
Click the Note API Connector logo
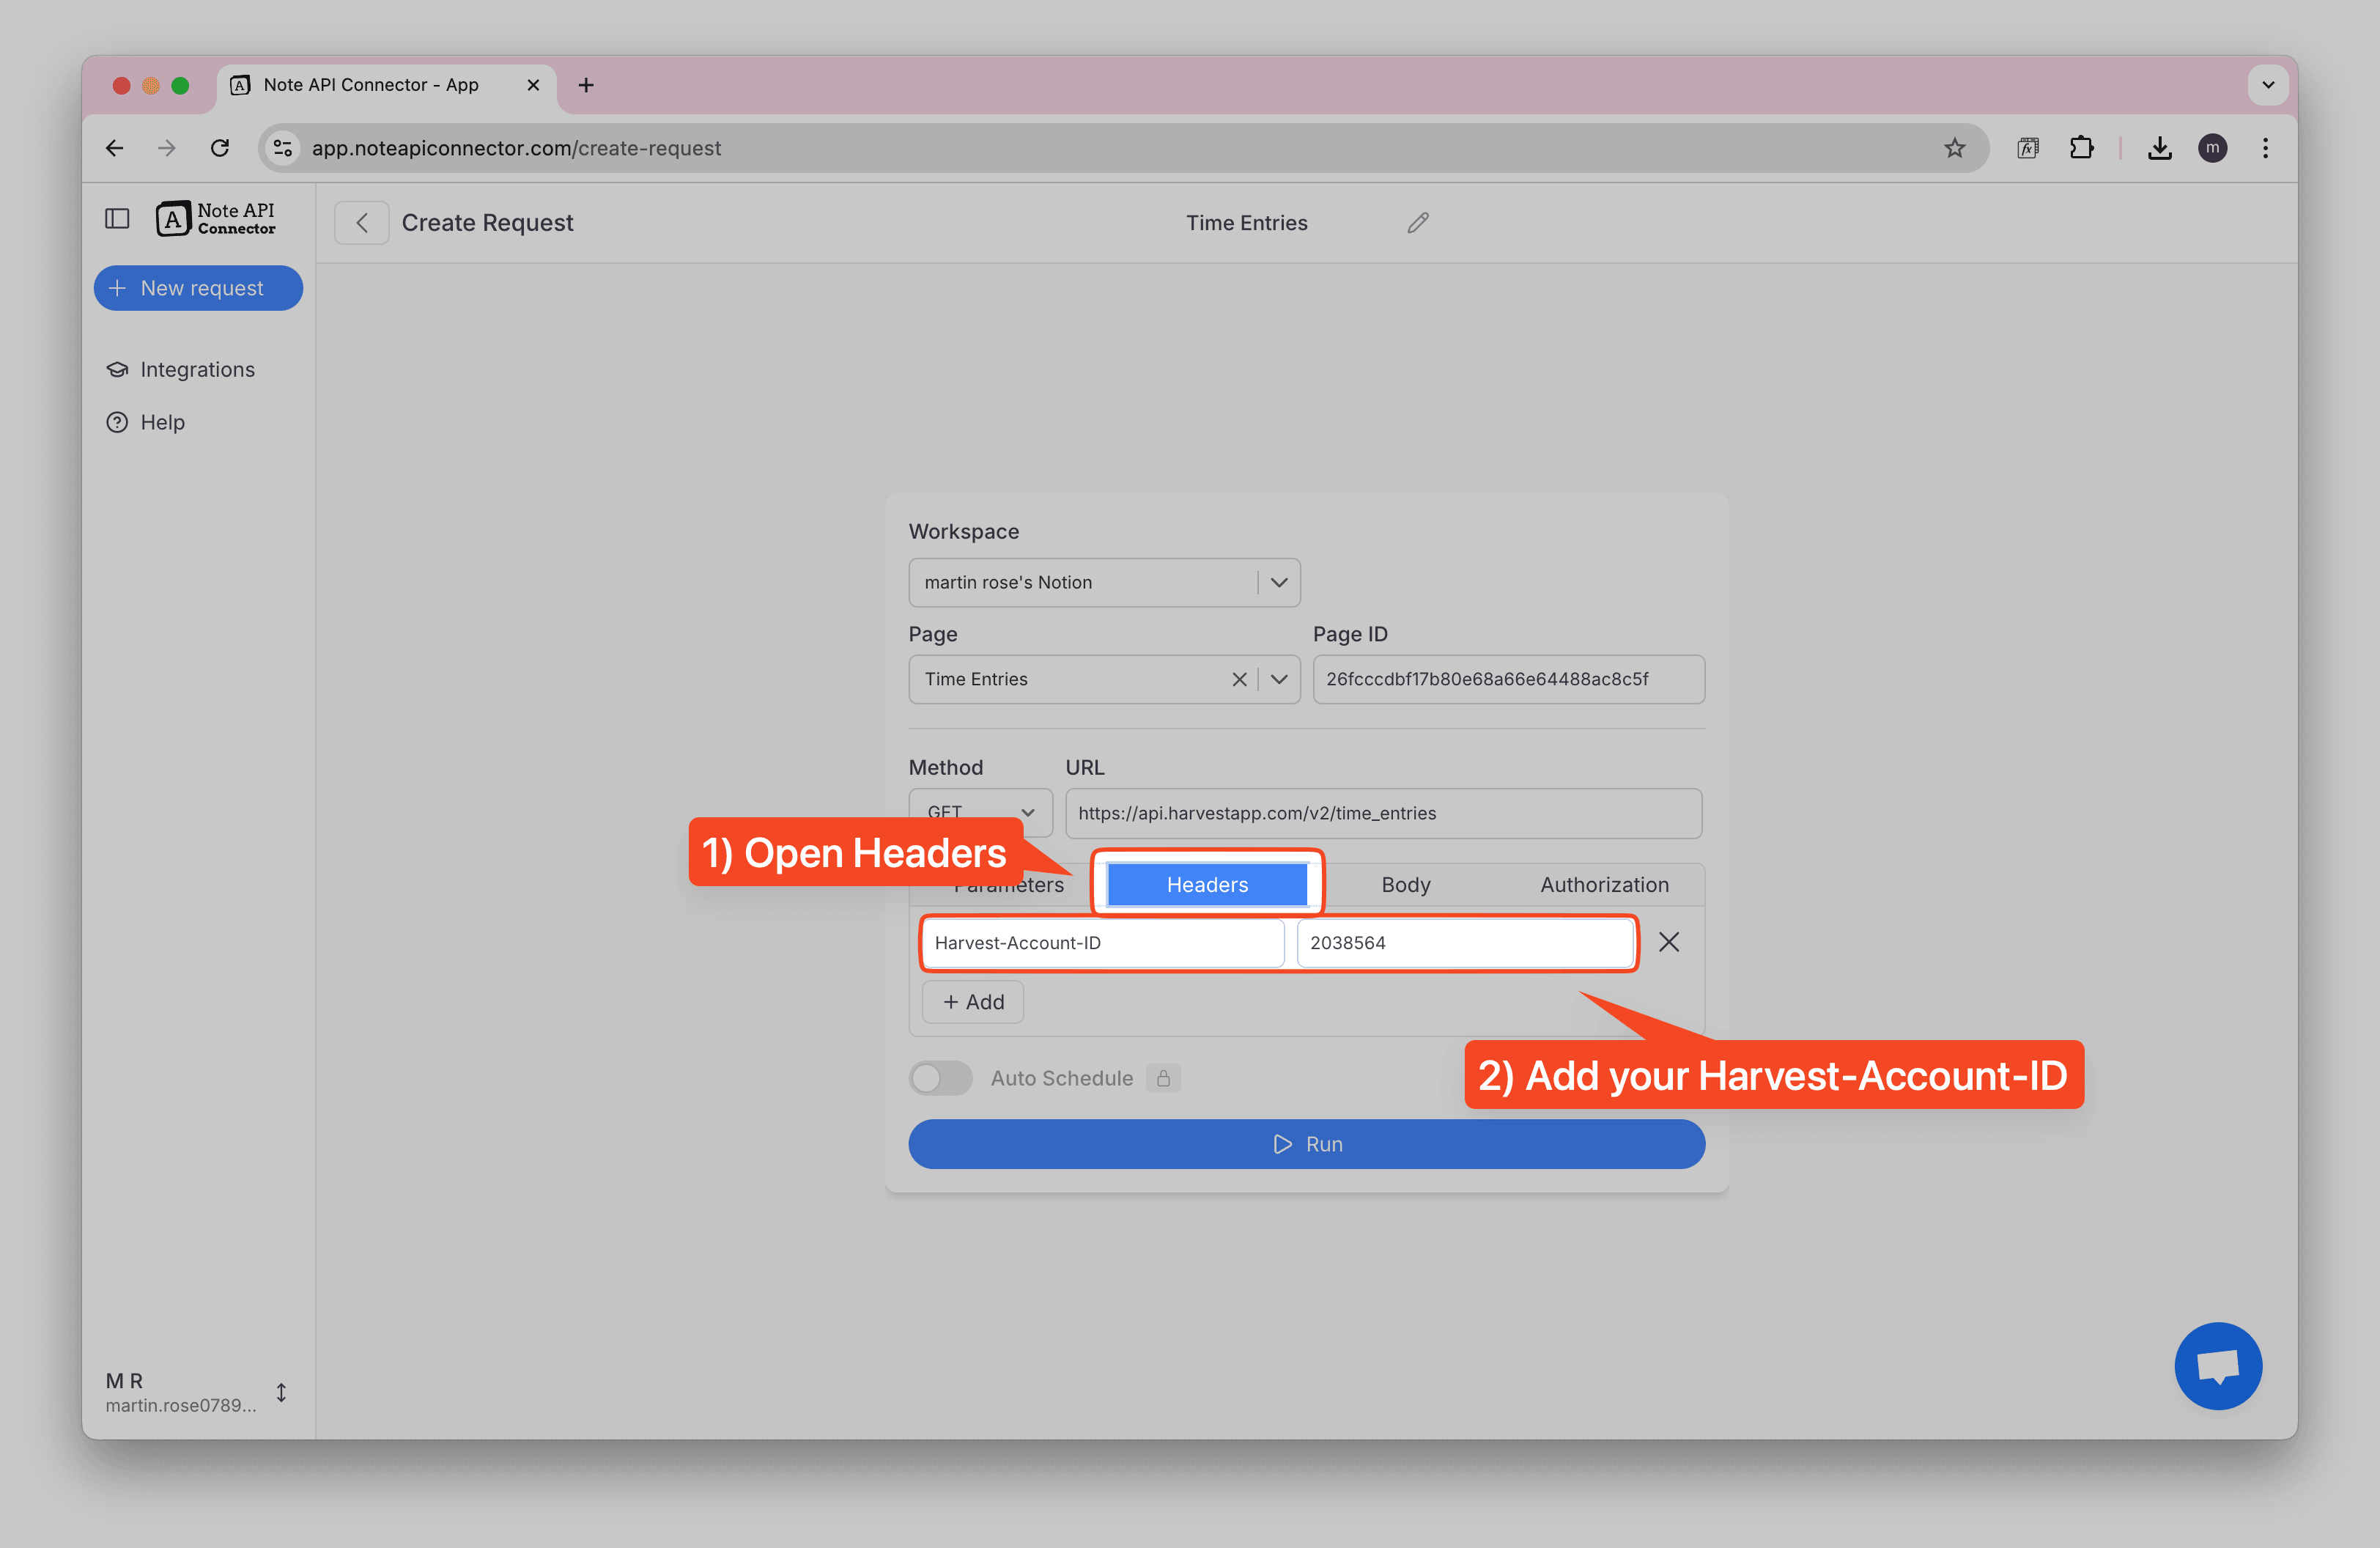pos(216,219)
